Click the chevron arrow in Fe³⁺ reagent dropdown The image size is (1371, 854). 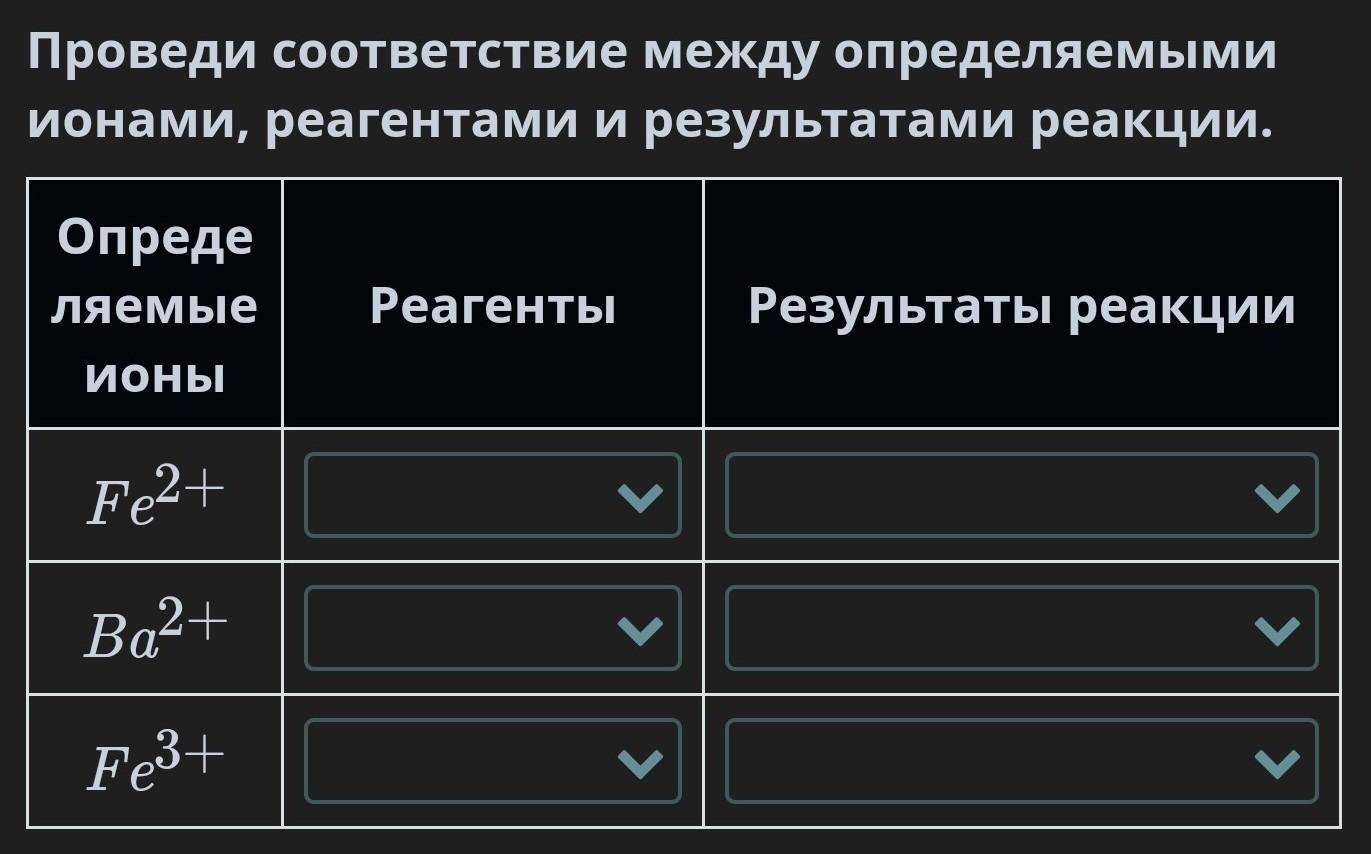click(640, 763)
